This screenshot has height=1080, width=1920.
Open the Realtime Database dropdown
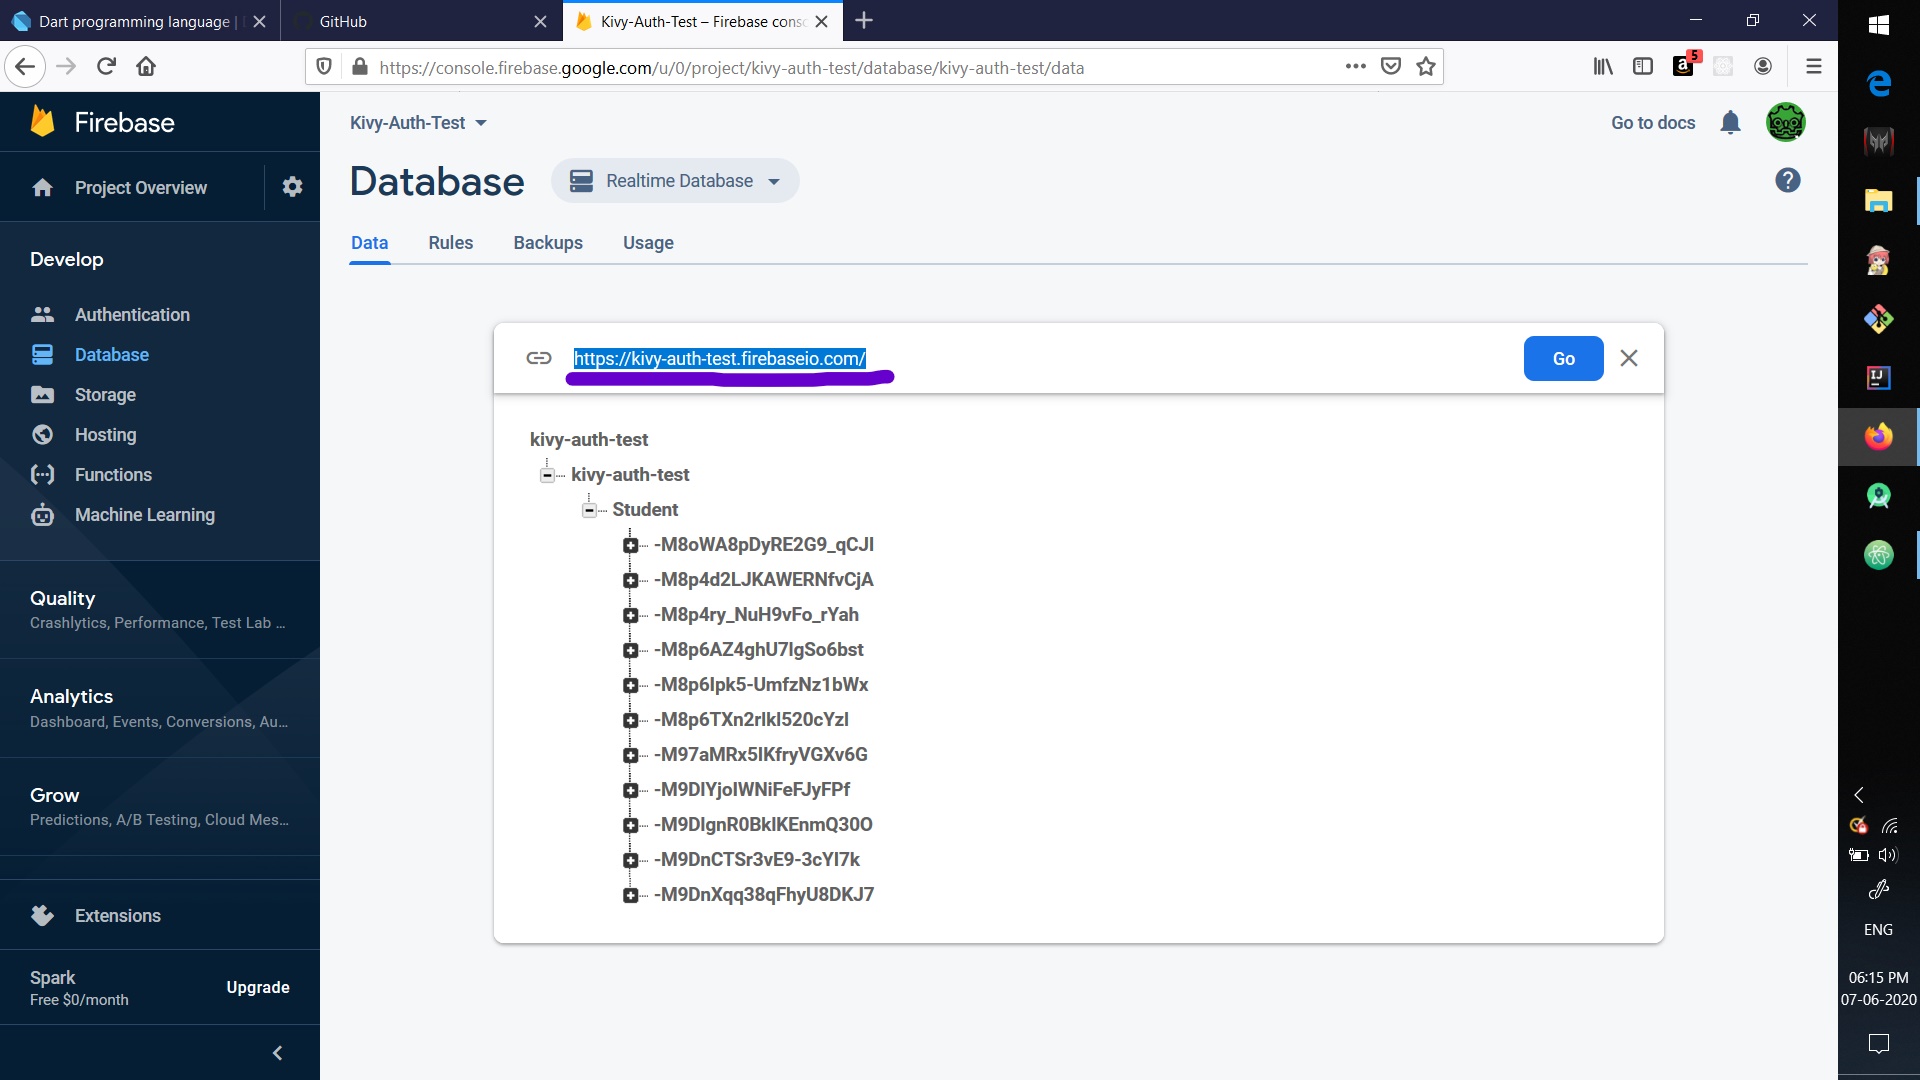(x=675, y=181)
